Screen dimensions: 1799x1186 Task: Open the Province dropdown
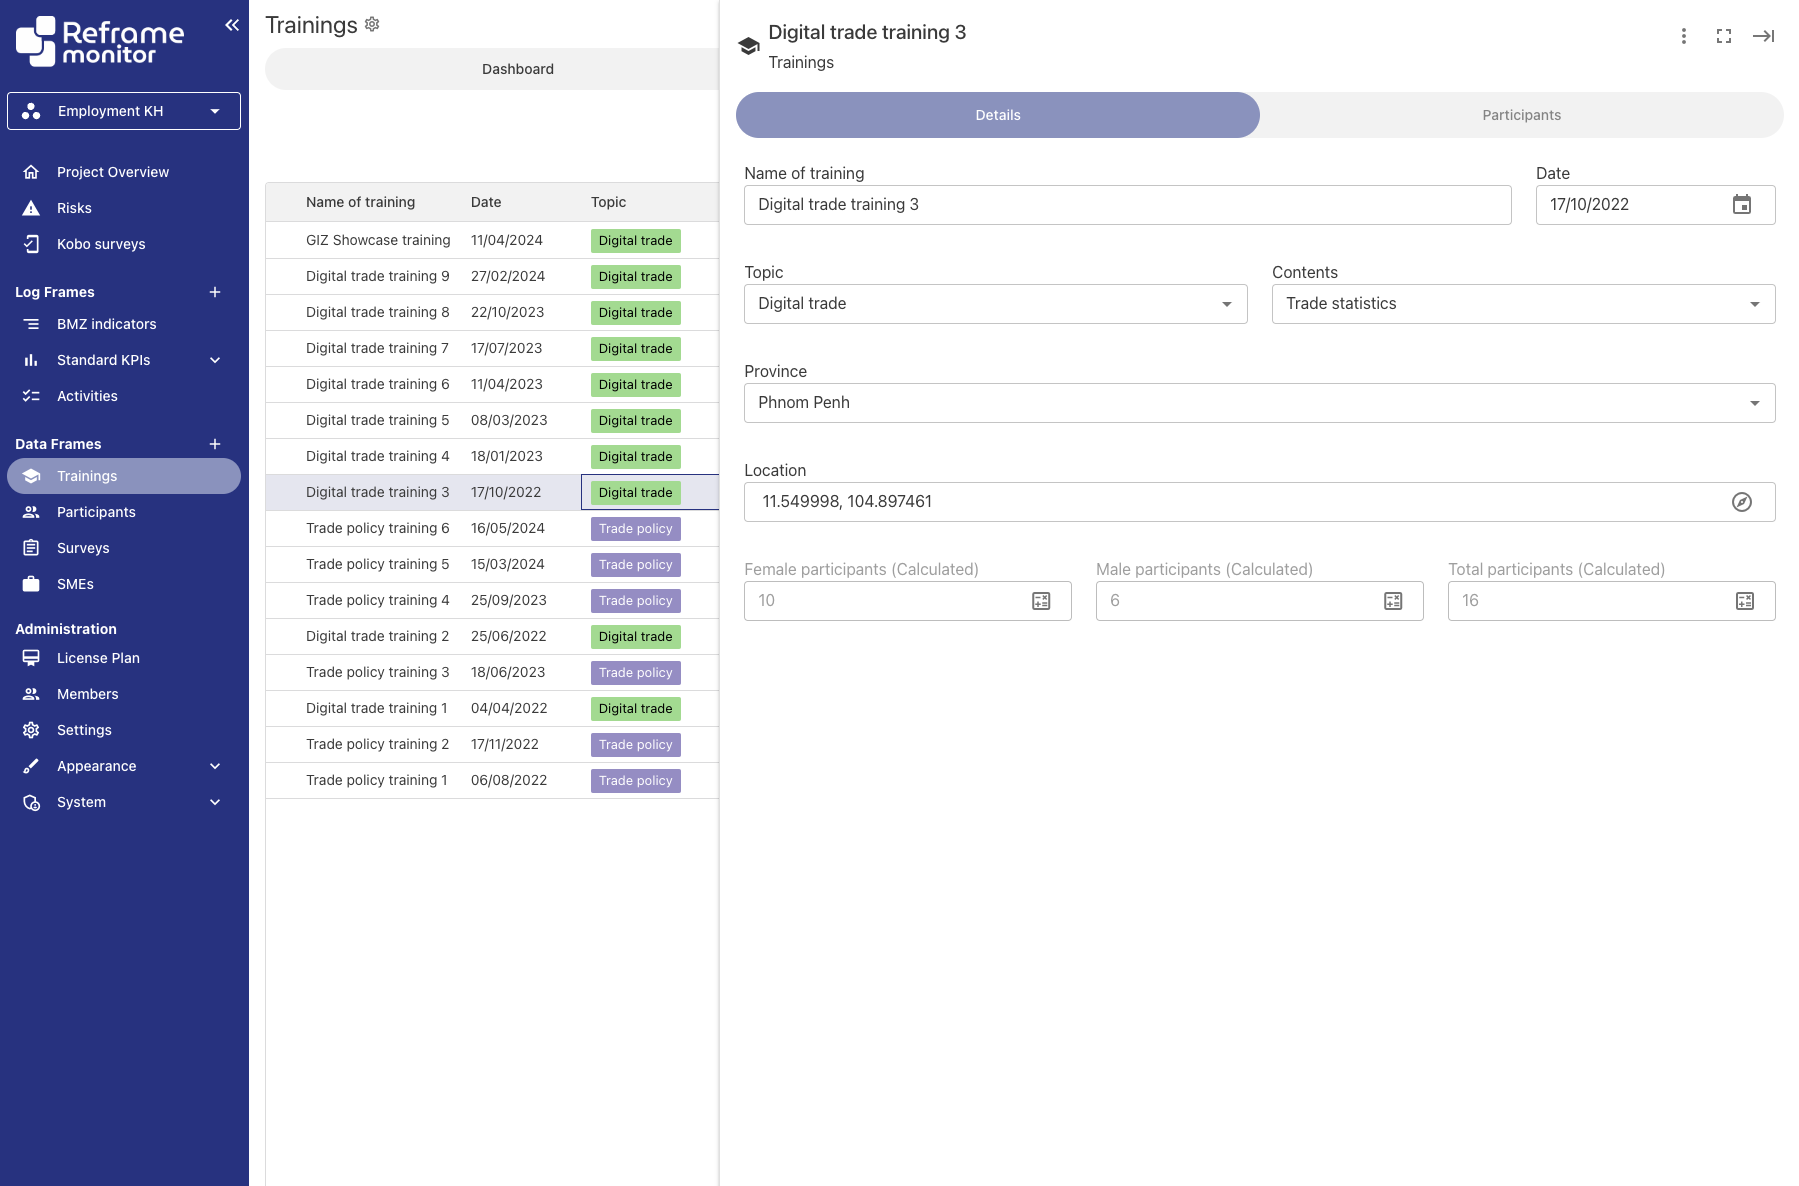click(1260, 403)
